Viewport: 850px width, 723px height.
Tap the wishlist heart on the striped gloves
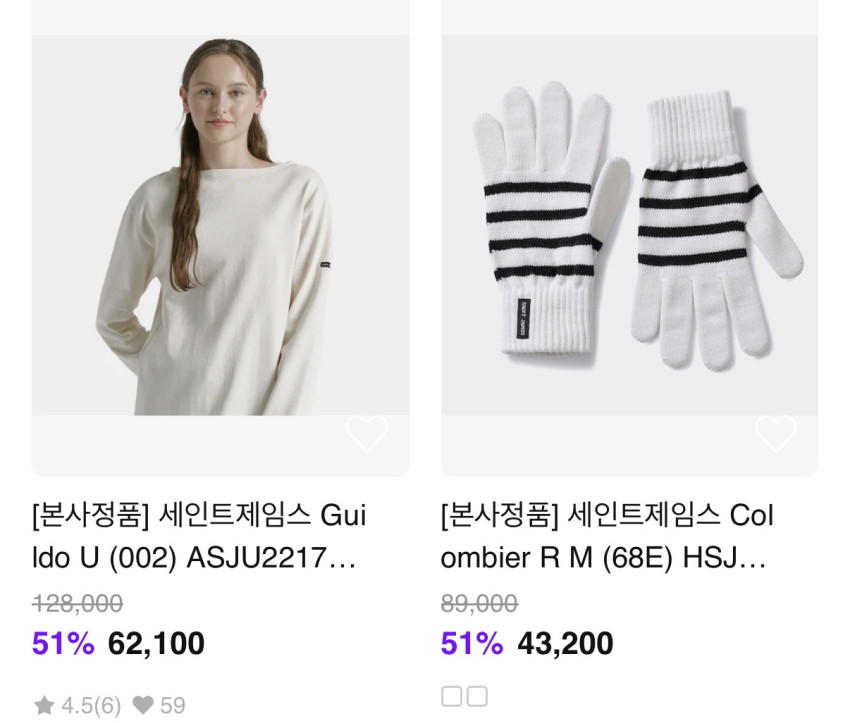click(776, 433)
